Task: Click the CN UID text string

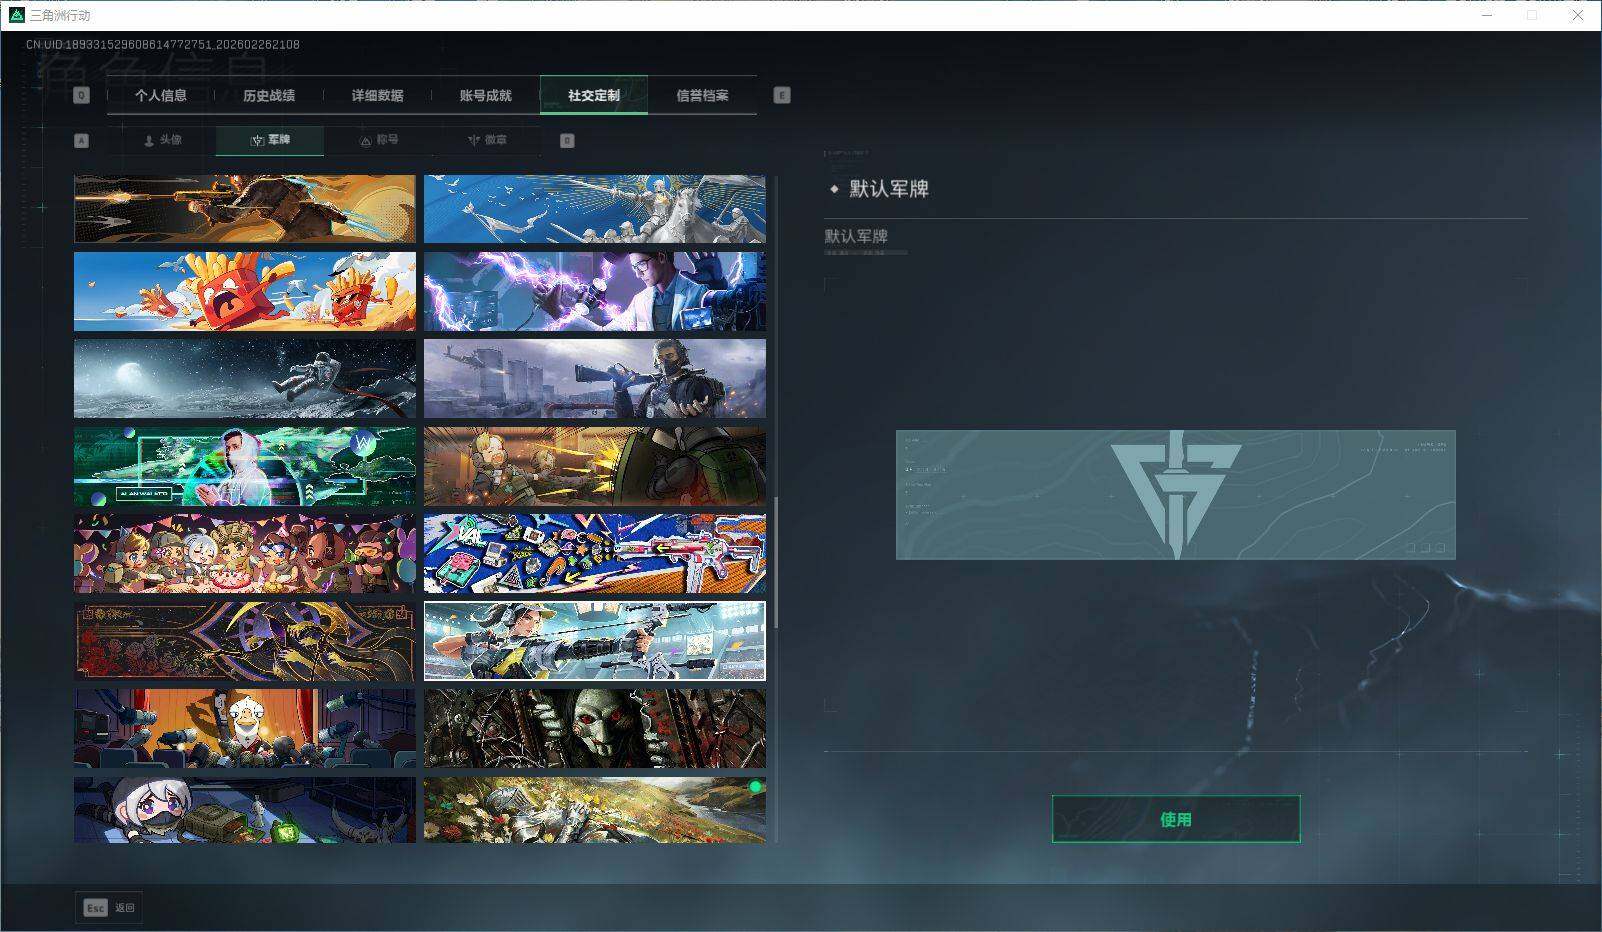Action: tap(163, 44)
